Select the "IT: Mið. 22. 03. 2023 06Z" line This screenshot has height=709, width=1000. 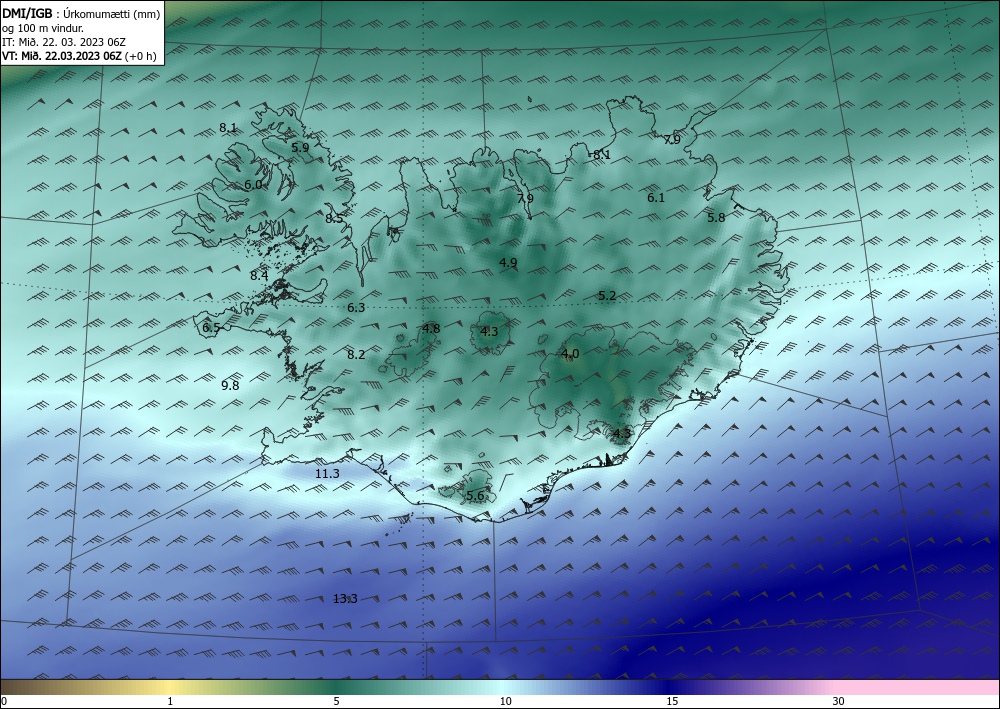tap(64, 42)
